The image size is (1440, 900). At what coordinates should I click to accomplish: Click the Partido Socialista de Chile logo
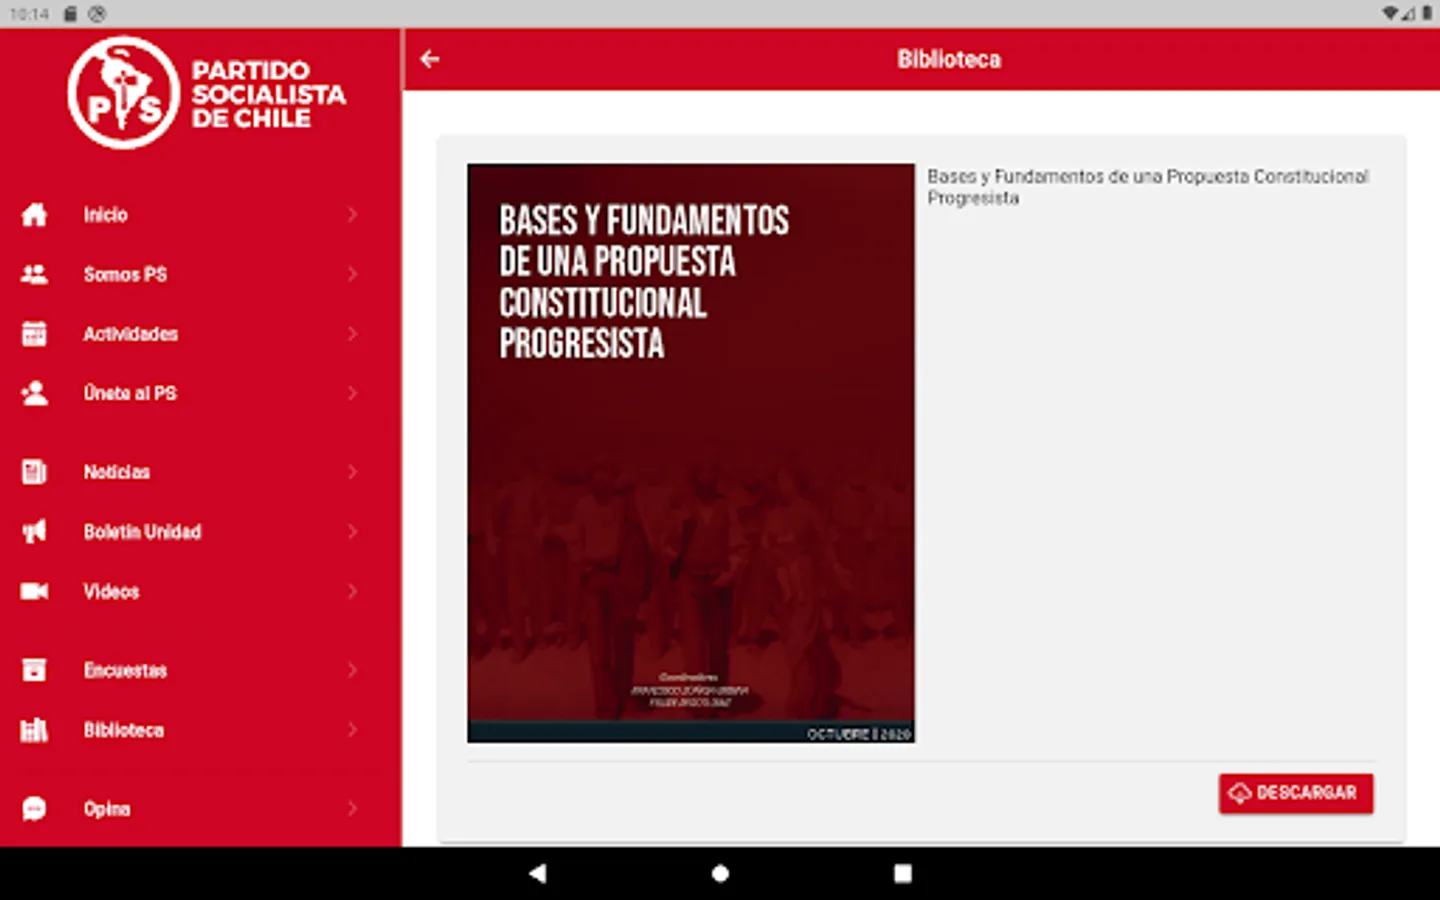(207, 93)
